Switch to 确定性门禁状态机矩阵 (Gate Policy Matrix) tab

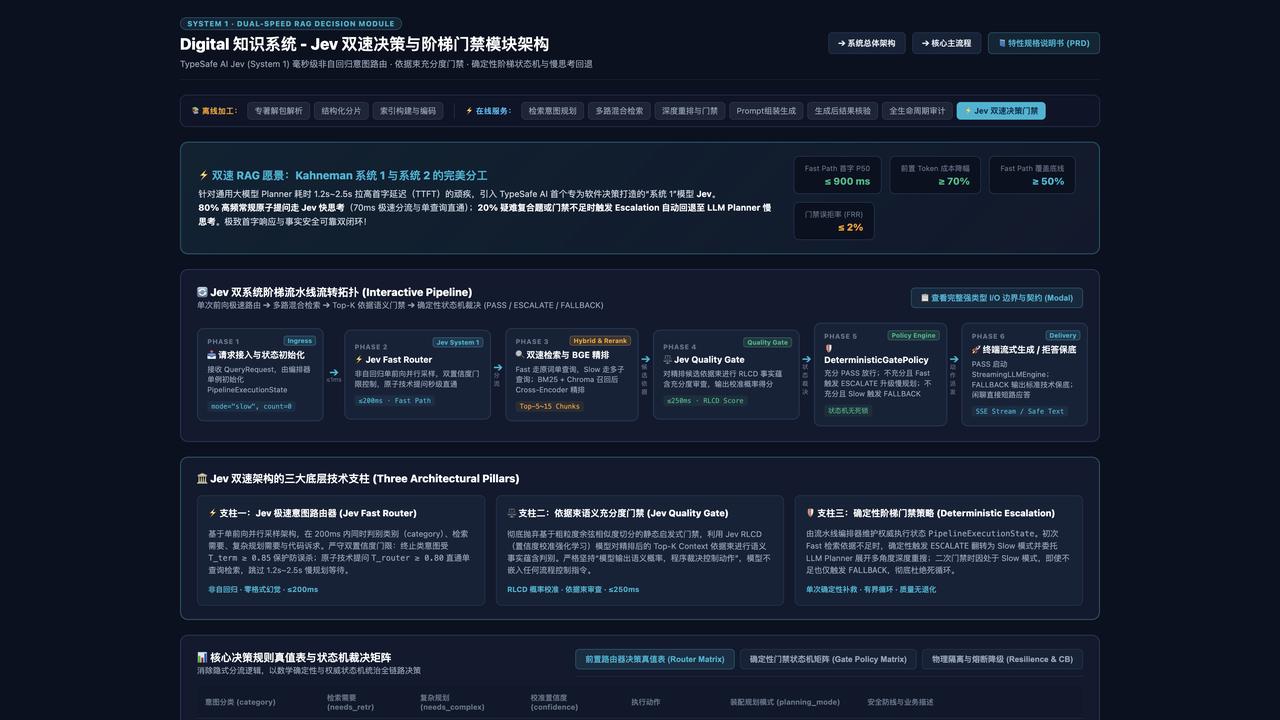click(828, 659)
